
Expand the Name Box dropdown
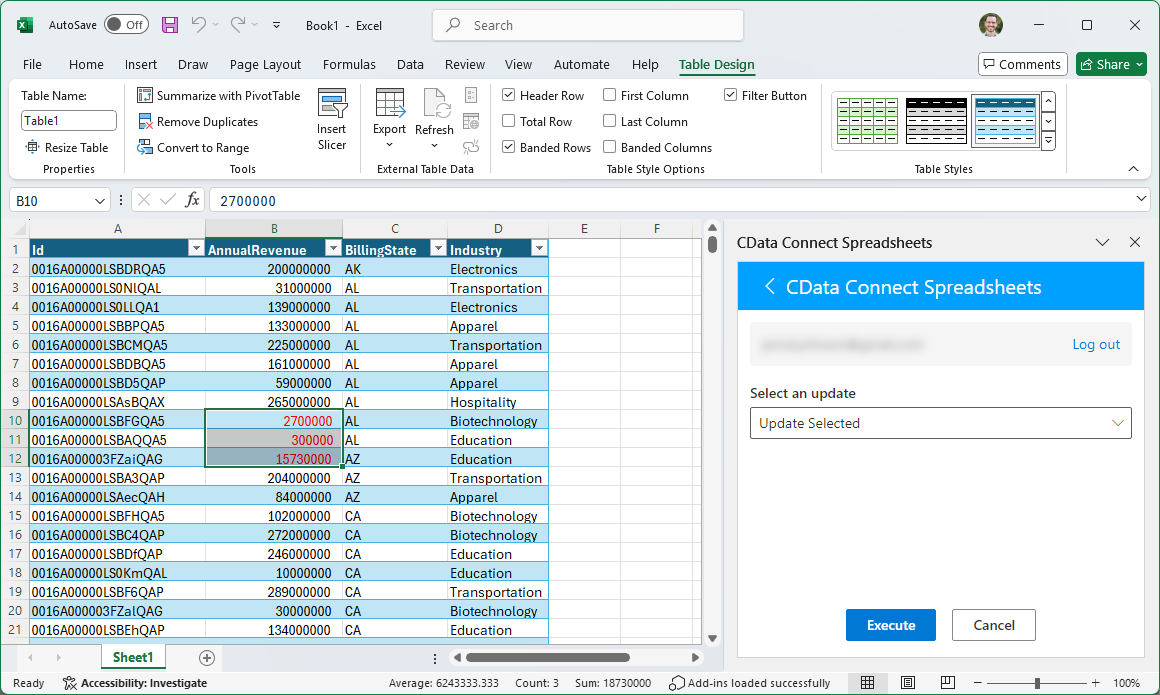[99, 201]
